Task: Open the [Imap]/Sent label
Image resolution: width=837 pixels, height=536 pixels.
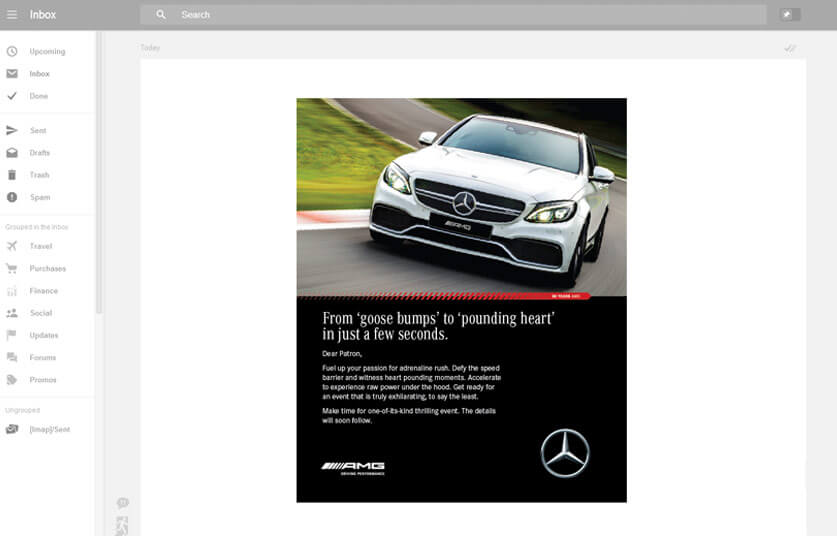Action: tap(50, 429)
